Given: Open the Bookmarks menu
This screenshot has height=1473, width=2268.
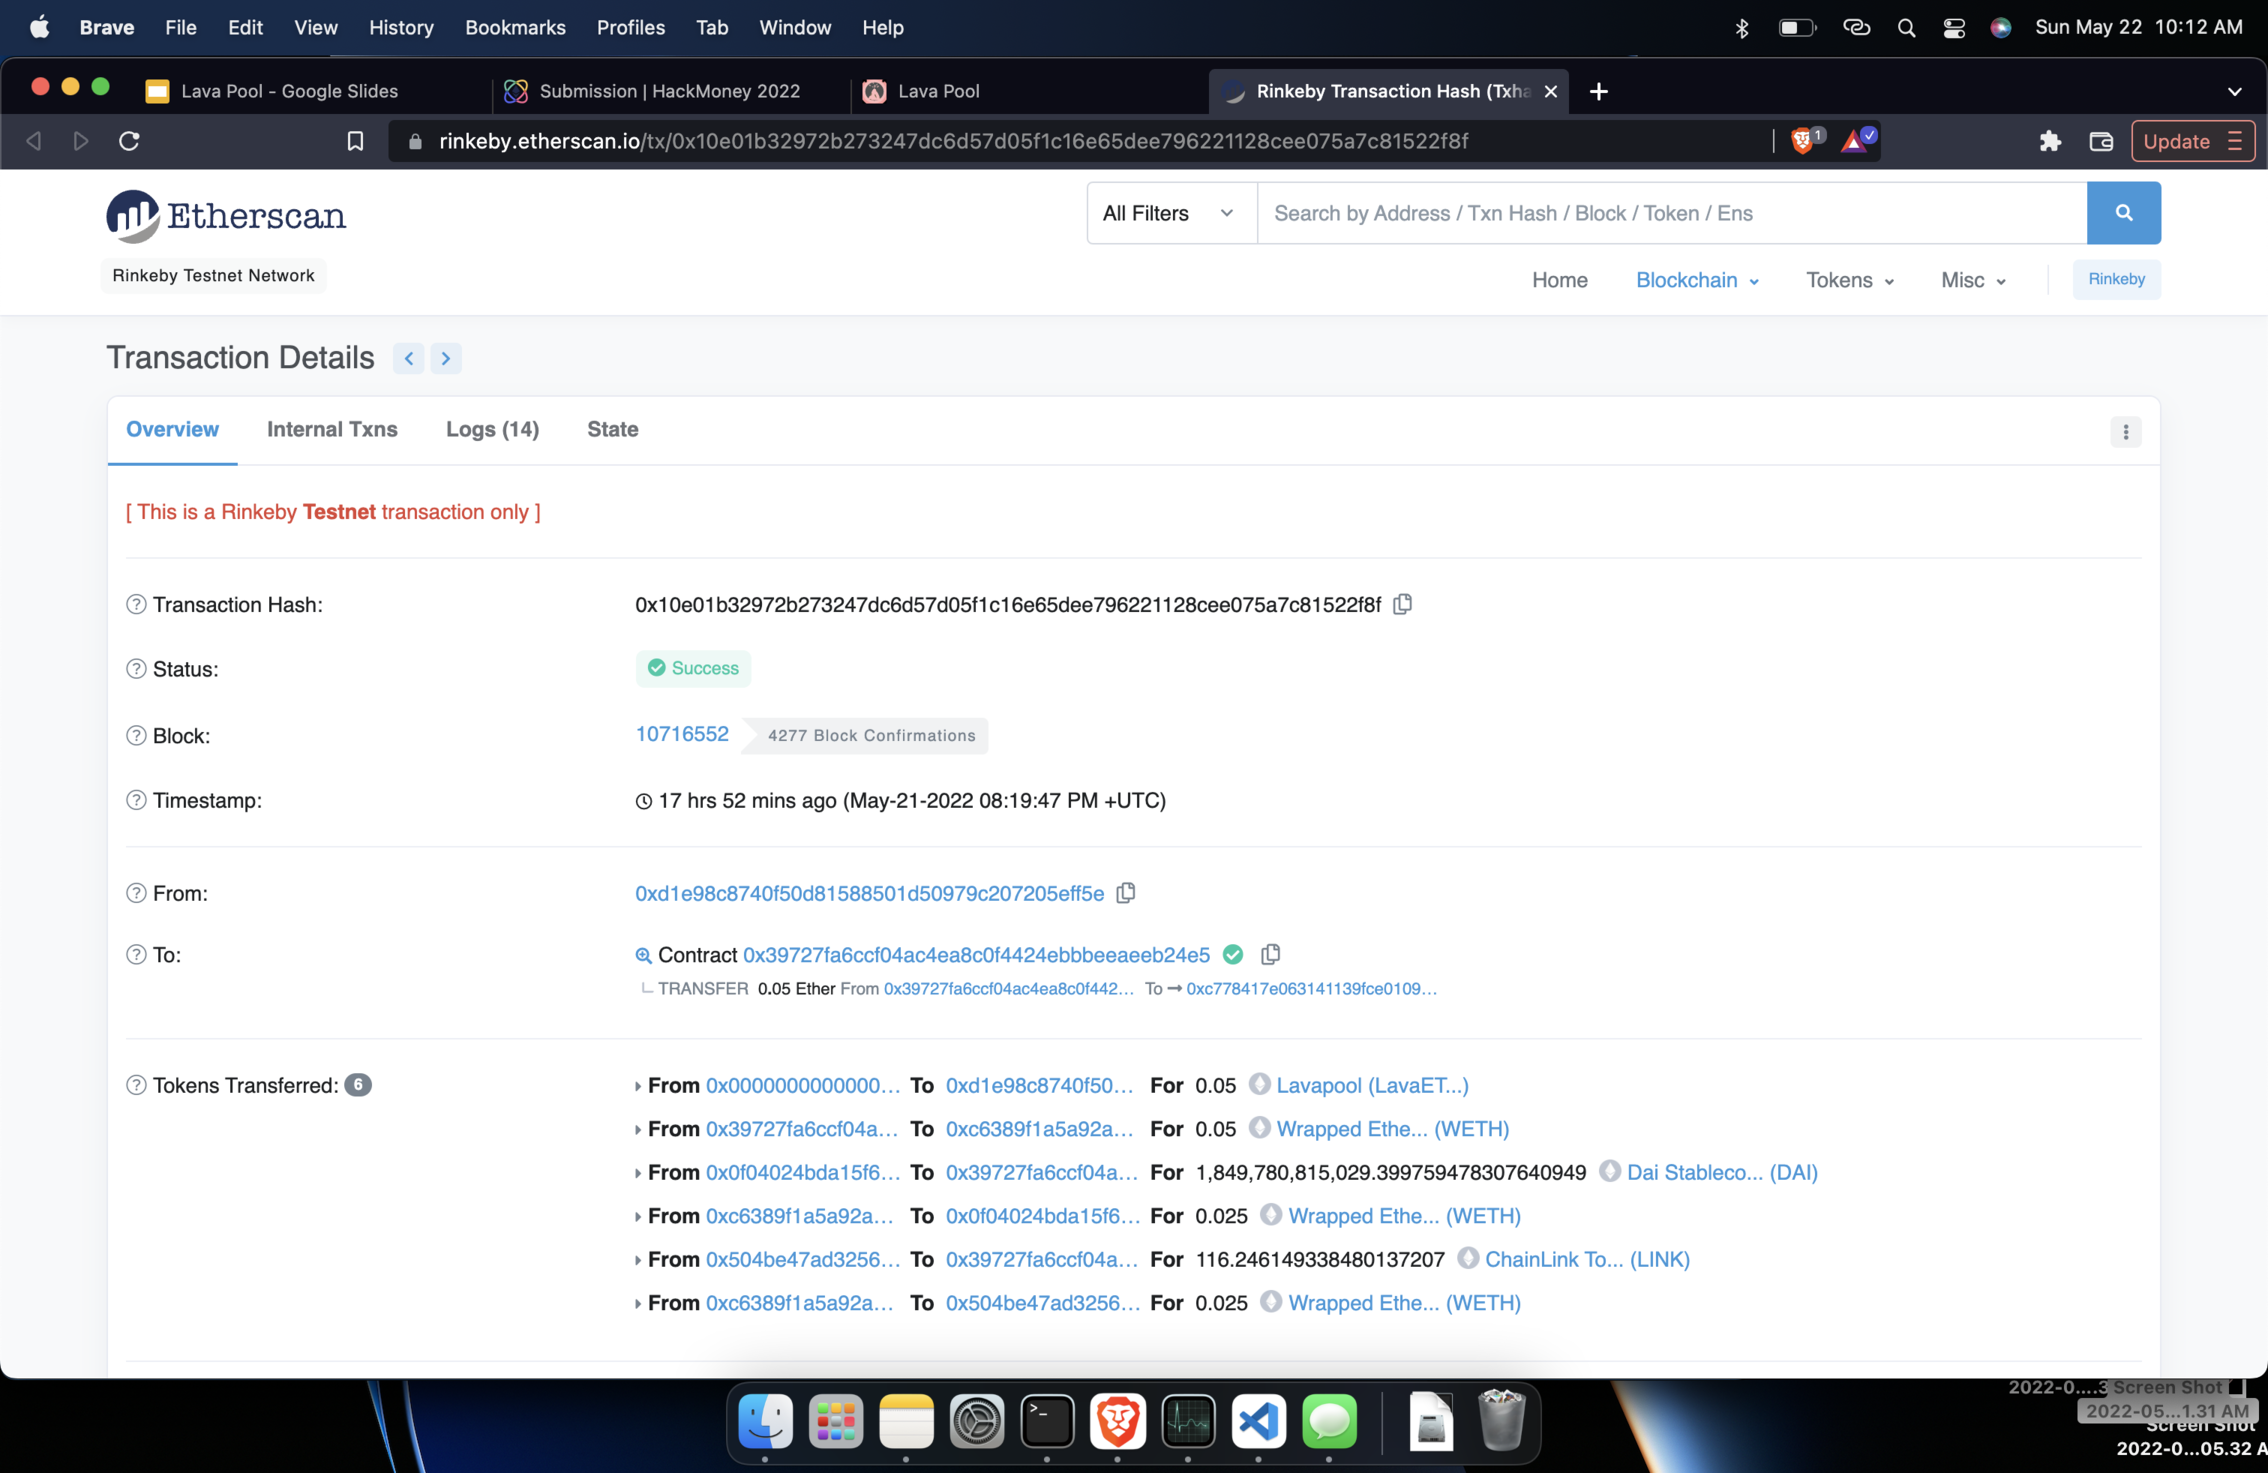Looking at the screenshot, I should coord(515,28).
